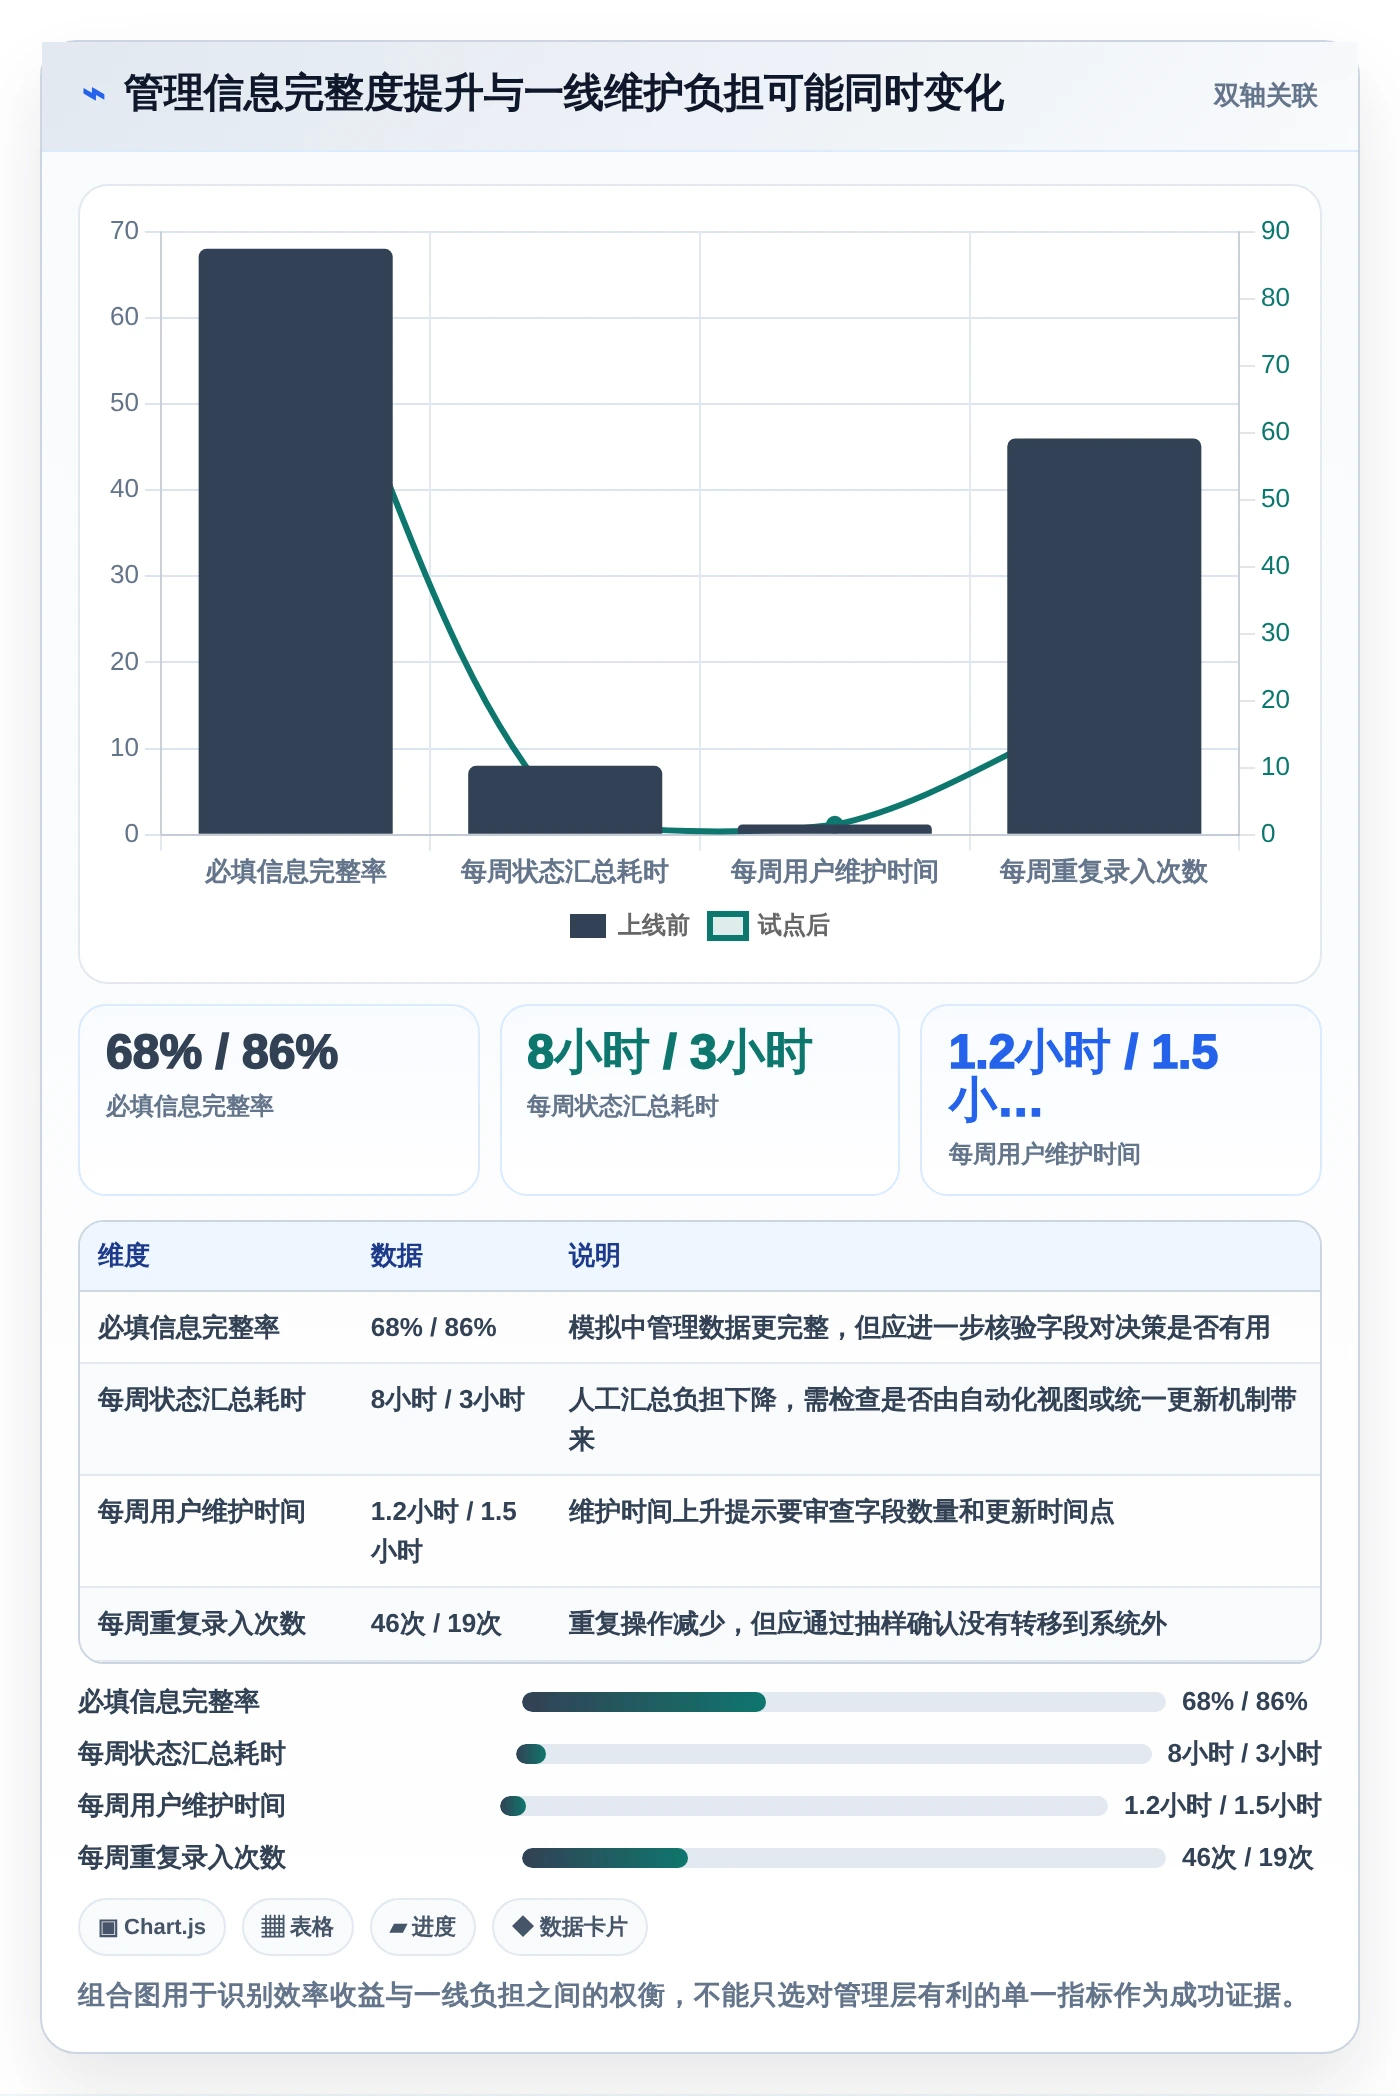Click the 维度 table column header
The height and width of the screenshot is (2096, 1400).
coord(124,1256)
